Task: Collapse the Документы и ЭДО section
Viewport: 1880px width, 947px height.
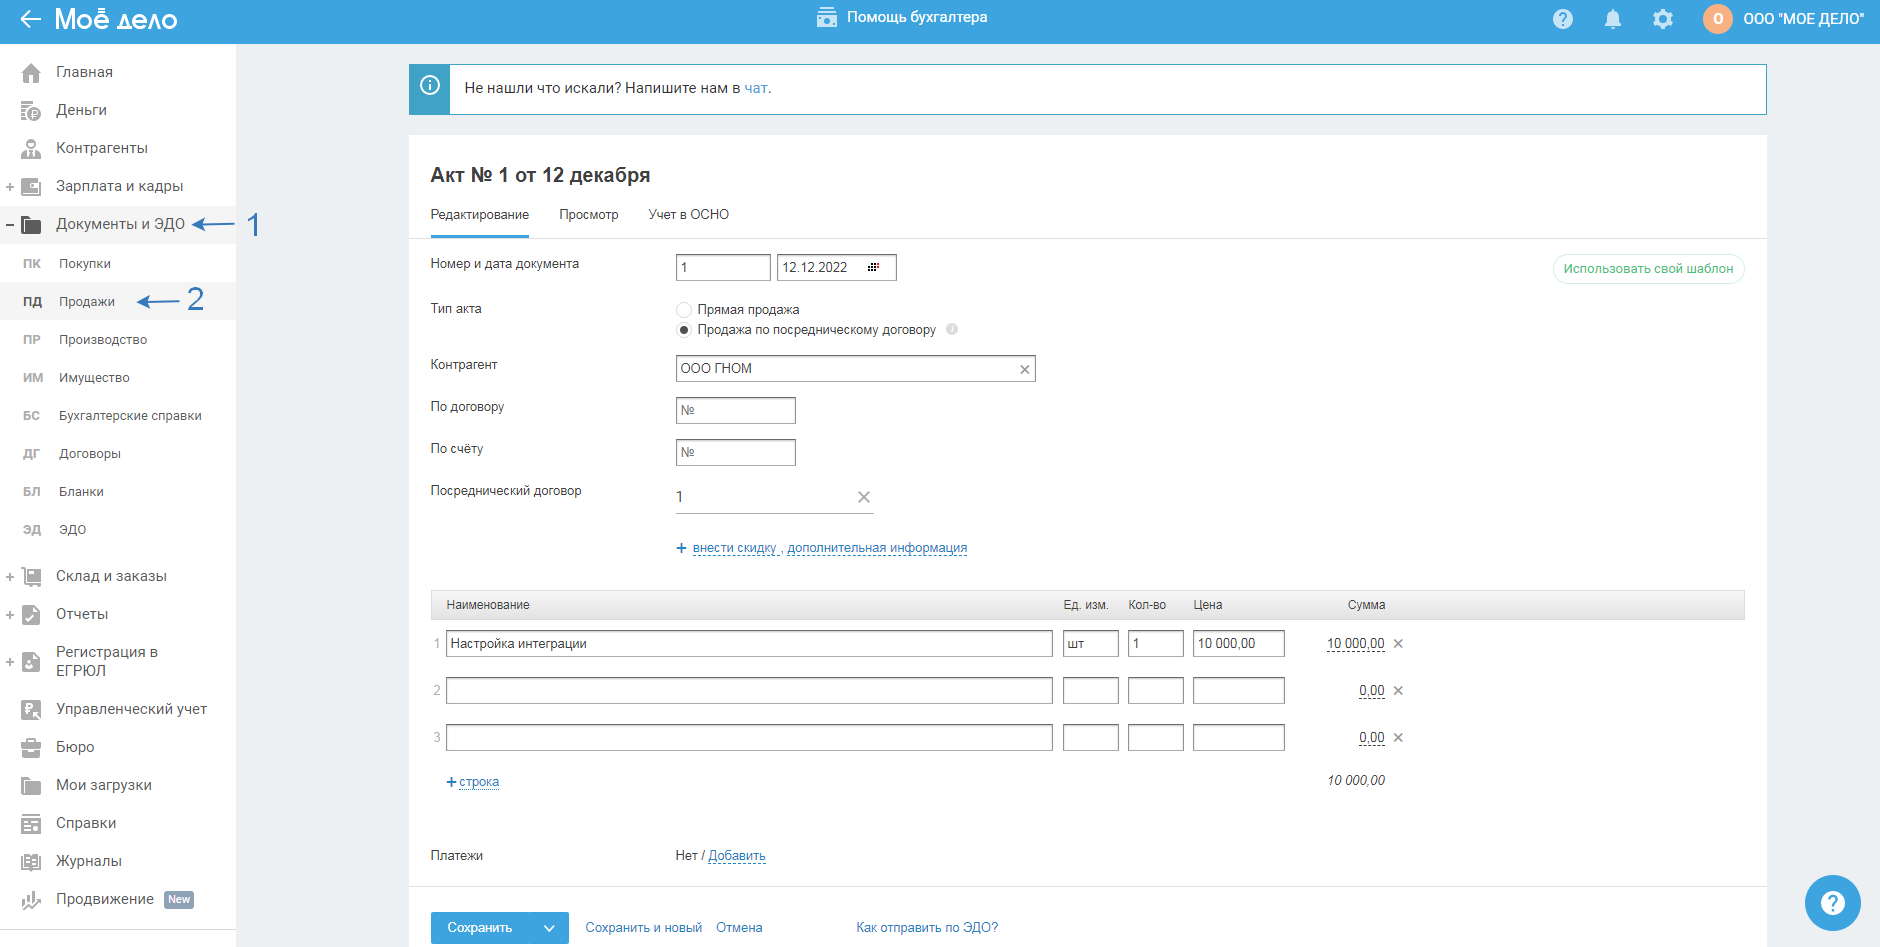Action: point(10,225)
